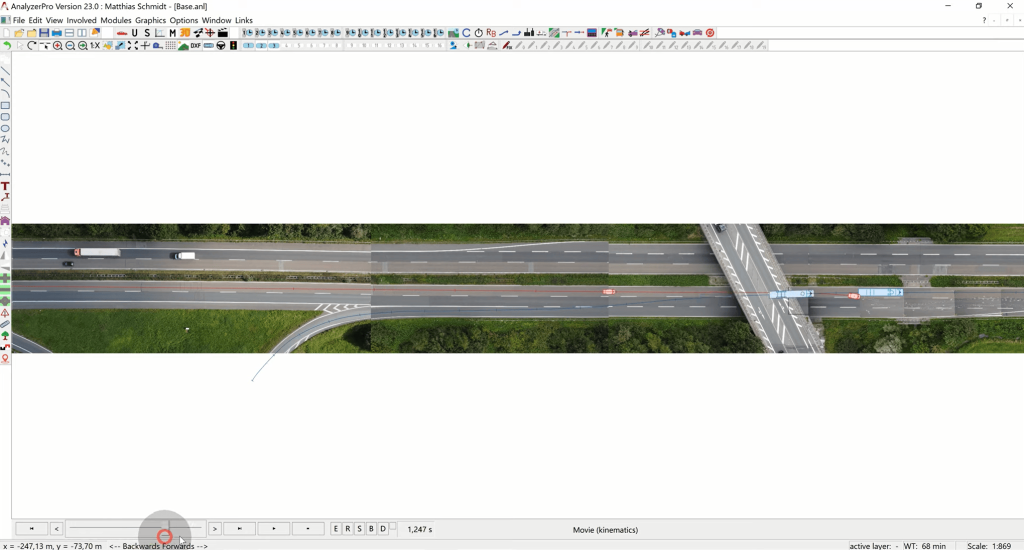Click the DXF import toolbar icon

196,46
